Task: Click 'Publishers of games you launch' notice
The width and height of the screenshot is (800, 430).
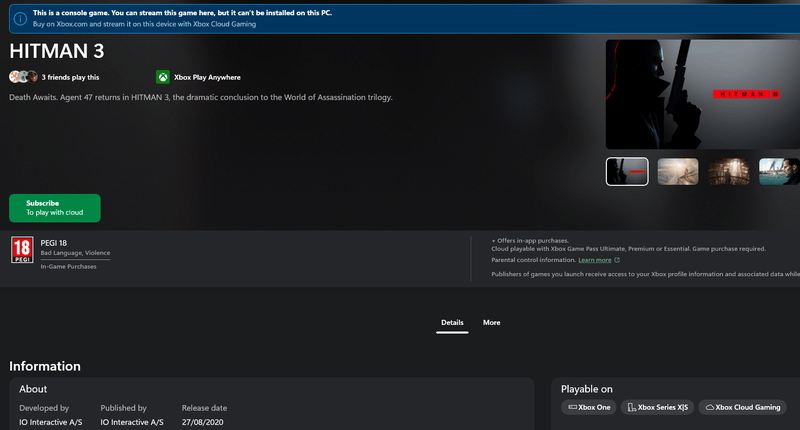Action: point(645,274)
